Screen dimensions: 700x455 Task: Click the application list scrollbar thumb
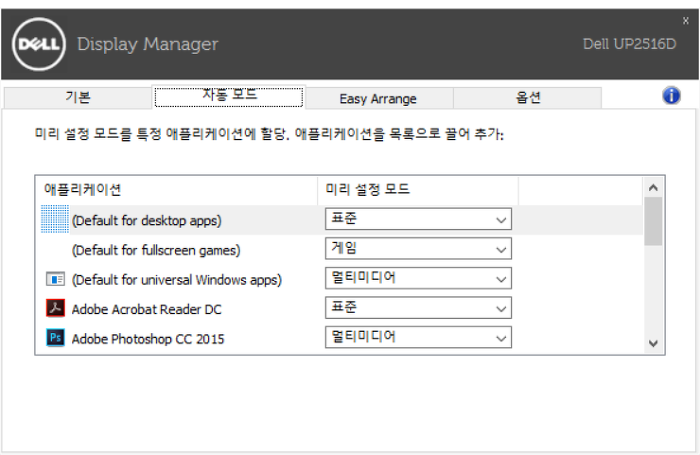[x=653, y=221]
